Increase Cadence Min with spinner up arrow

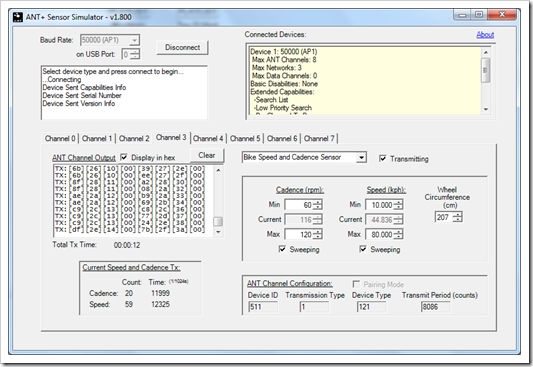[x=318, y=203]
